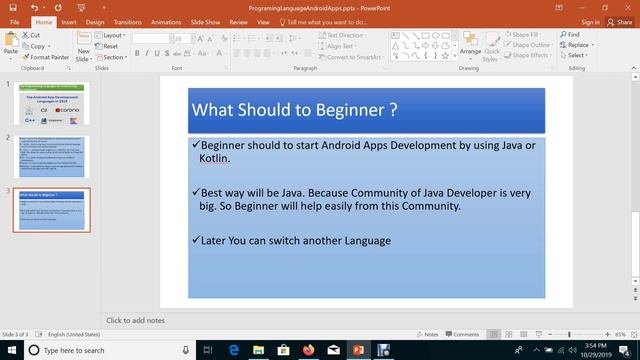Click the Tell me search box

[x=323, y=22]
